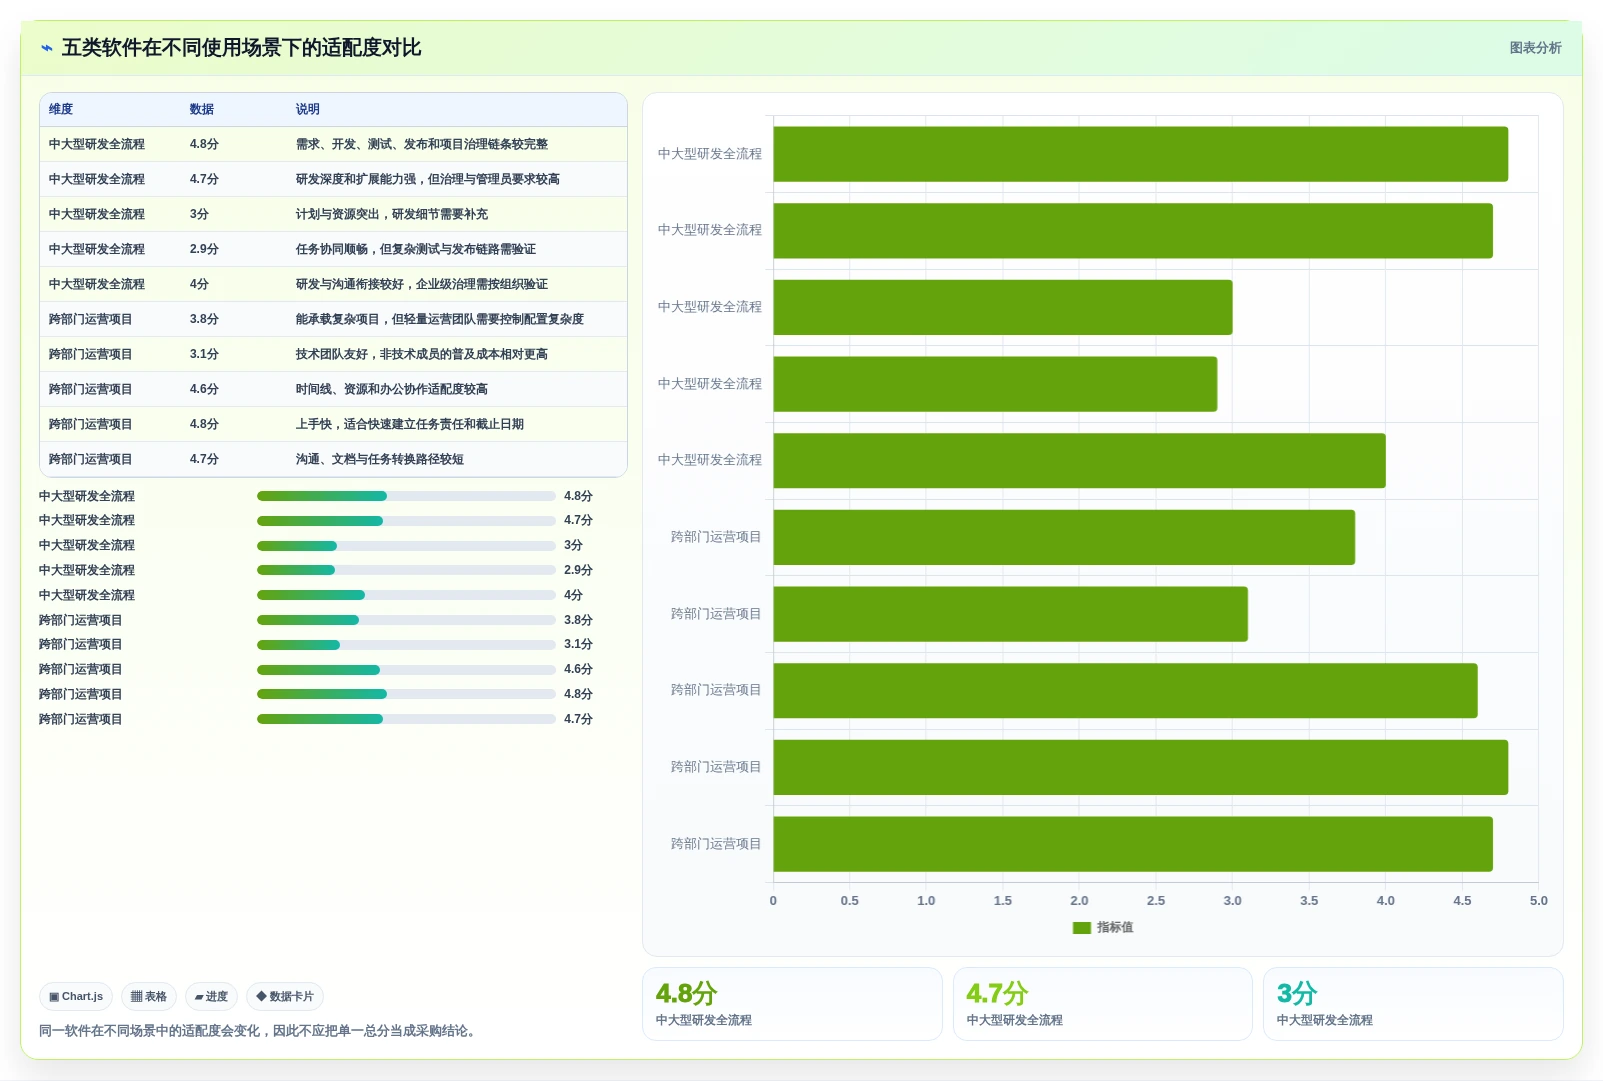Click the x-axis tick label 4.5

click(1462, 901)
